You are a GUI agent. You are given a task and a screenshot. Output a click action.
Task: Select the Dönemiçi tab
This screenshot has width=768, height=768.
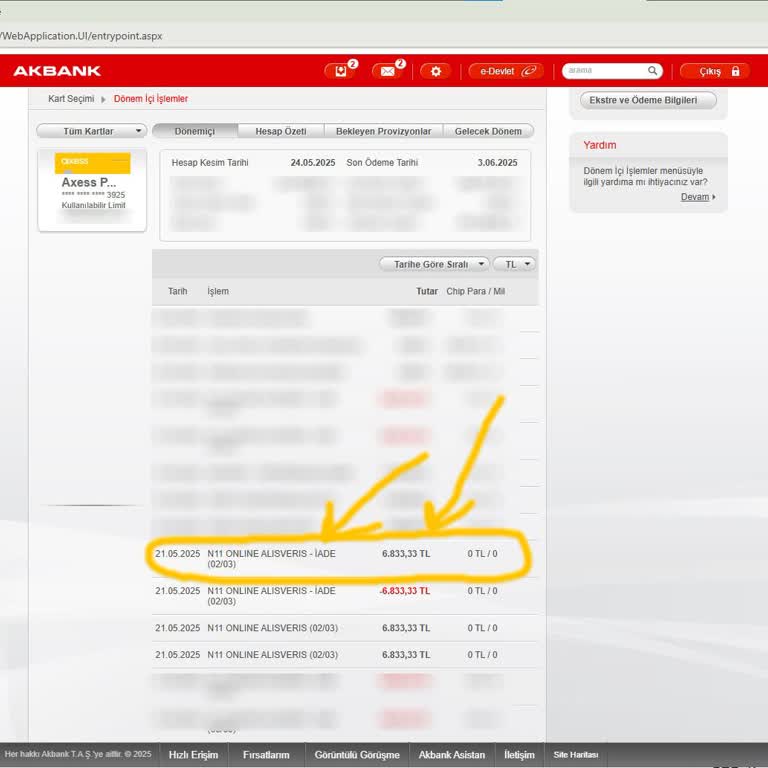click(195, 131)
